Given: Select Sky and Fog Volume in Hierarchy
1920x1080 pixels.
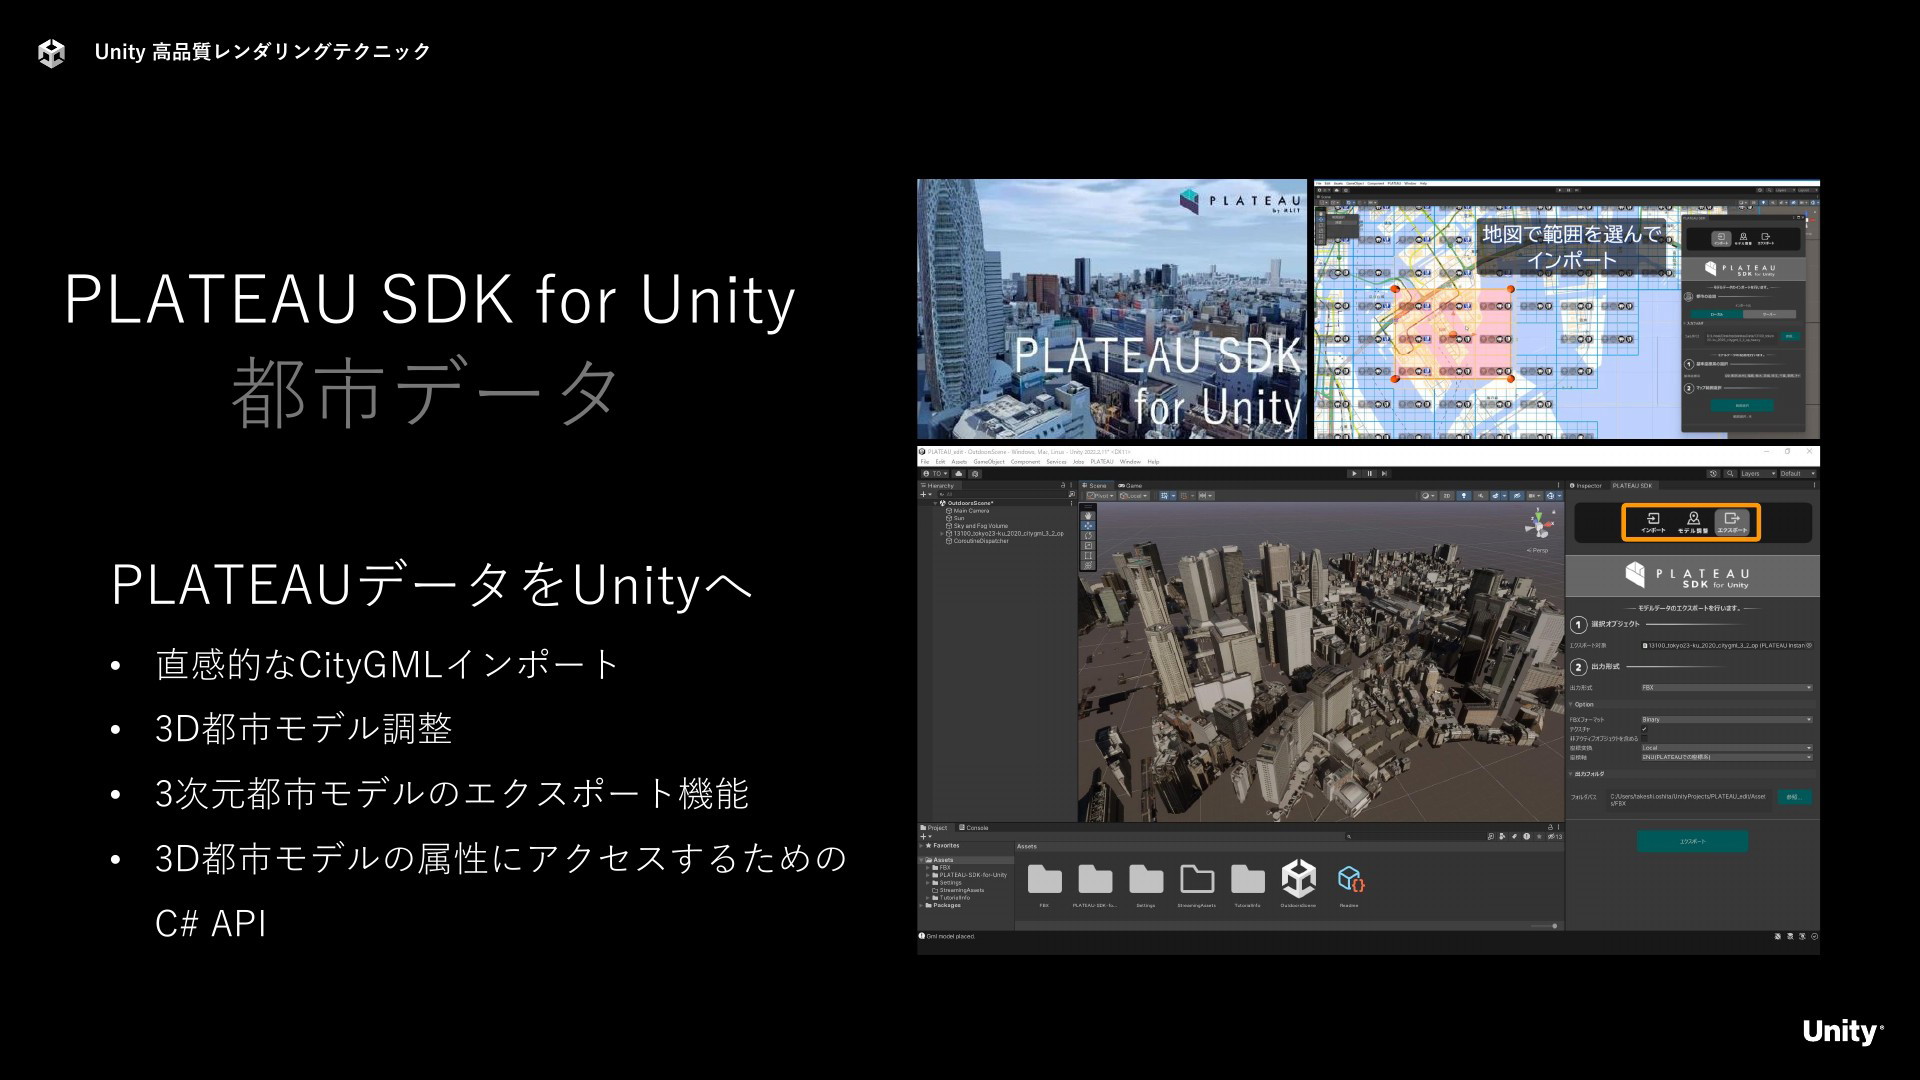Looking at the screenshot, I should point(981,526).
